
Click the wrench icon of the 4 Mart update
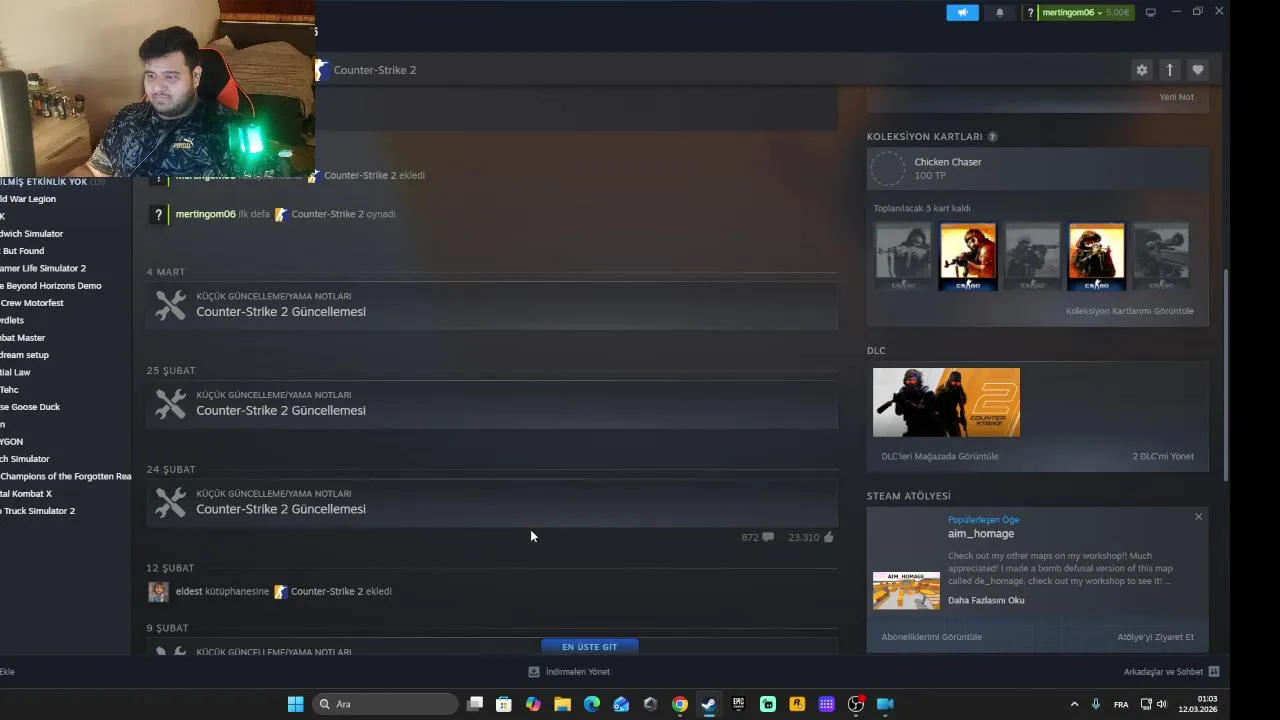170,305
